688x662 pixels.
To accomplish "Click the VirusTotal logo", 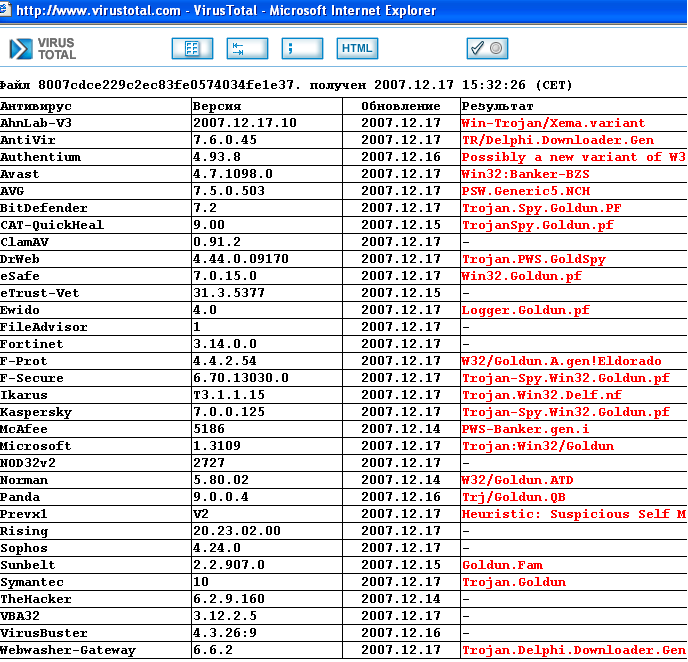I will [43, 49].
